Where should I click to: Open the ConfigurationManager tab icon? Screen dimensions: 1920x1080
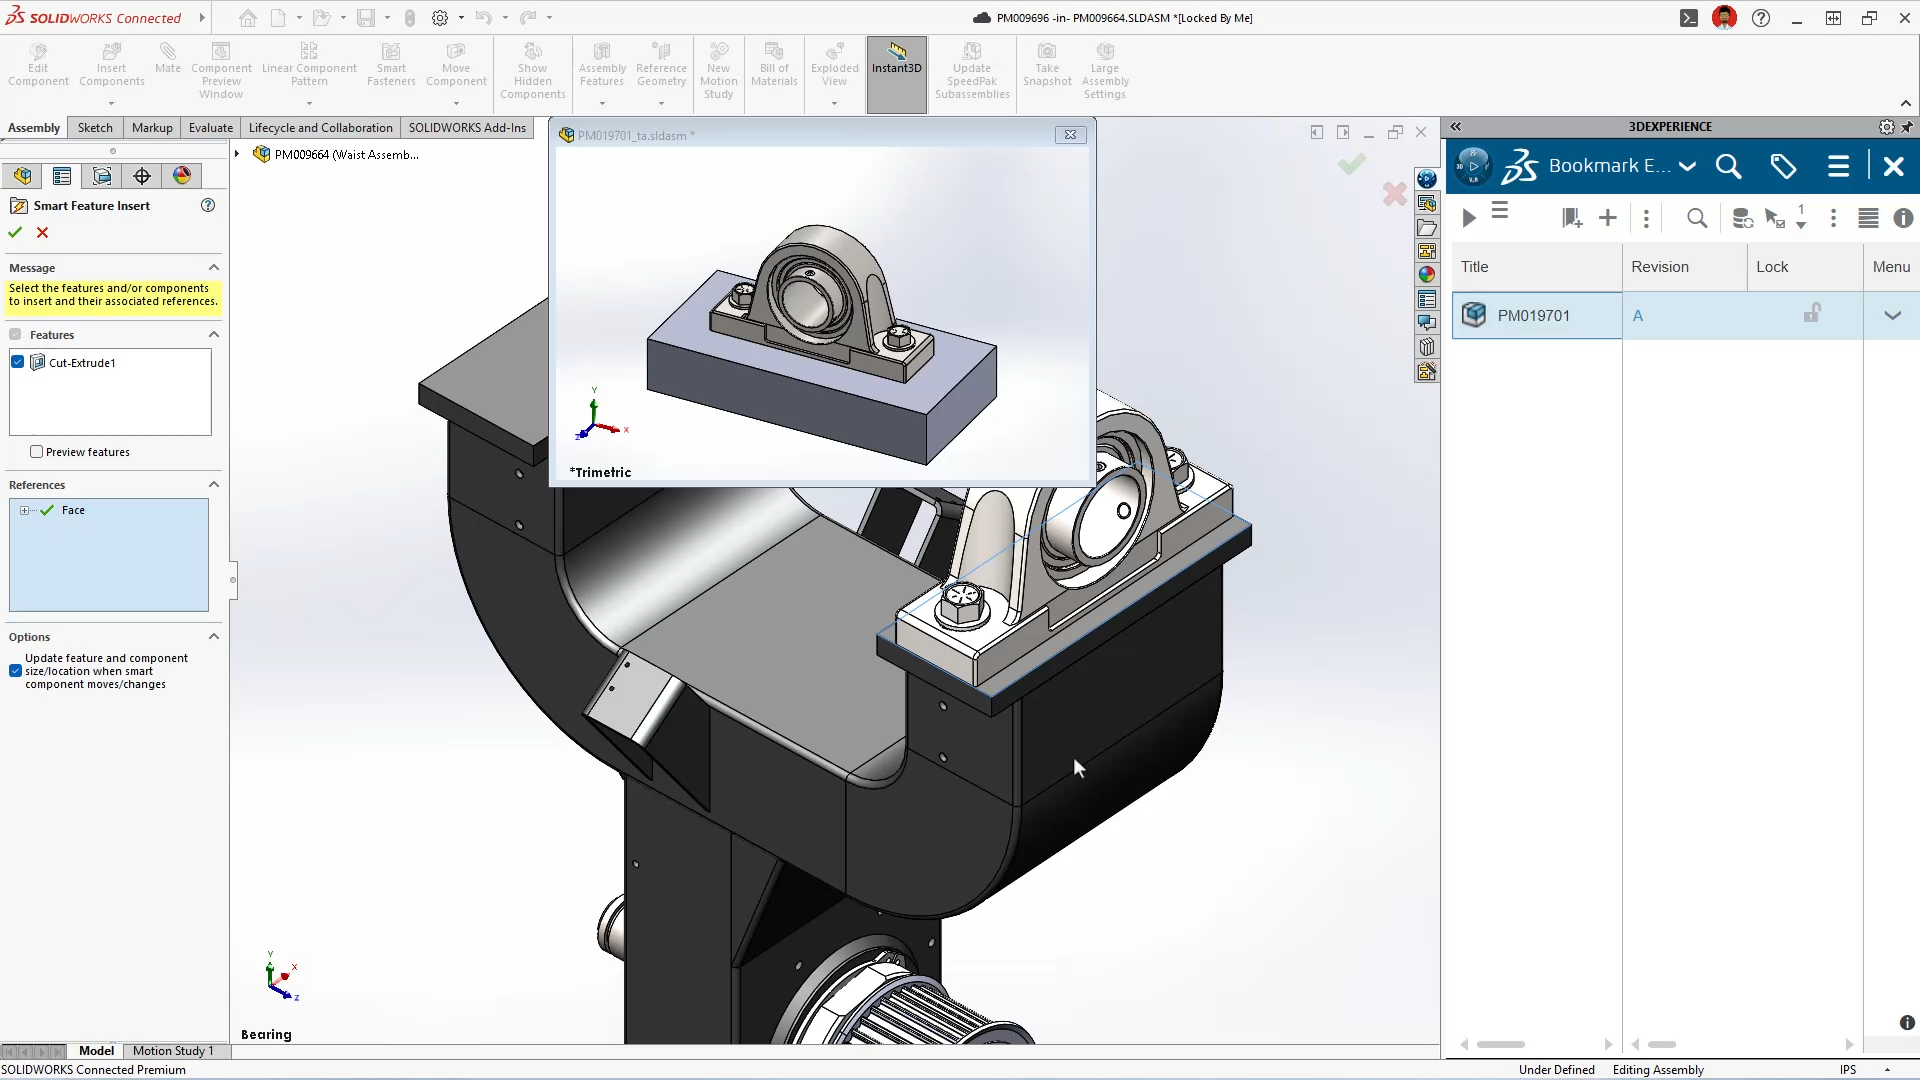pos(102,176)
